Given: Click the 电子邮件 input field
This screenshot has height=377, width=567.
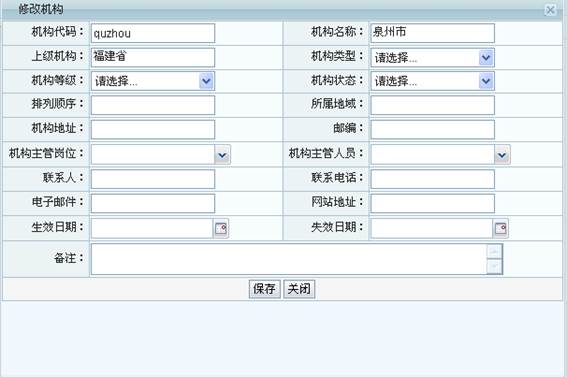Looking at the screenshot, I should tap(153, 203).
